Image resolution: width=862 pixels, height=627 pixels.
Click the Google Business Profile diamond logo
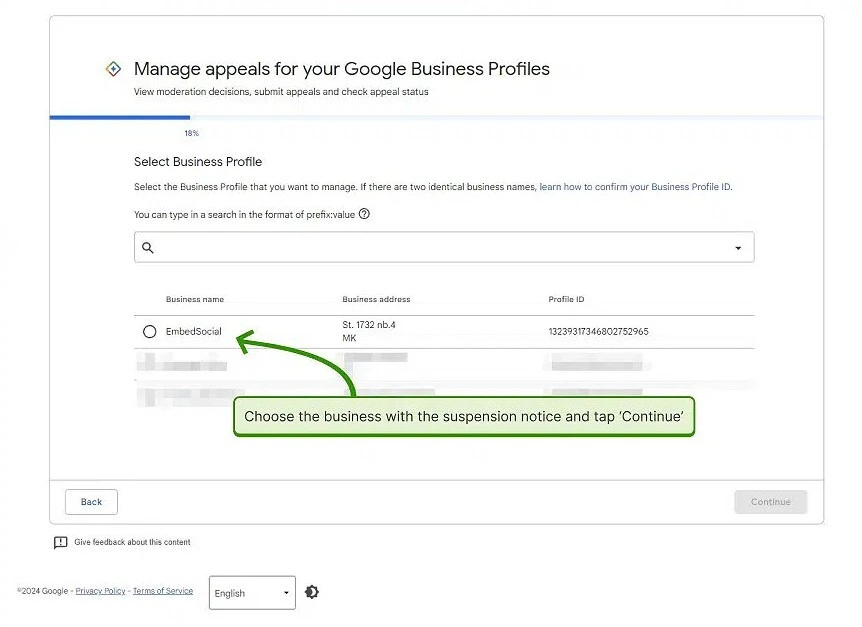coord(113,69)
